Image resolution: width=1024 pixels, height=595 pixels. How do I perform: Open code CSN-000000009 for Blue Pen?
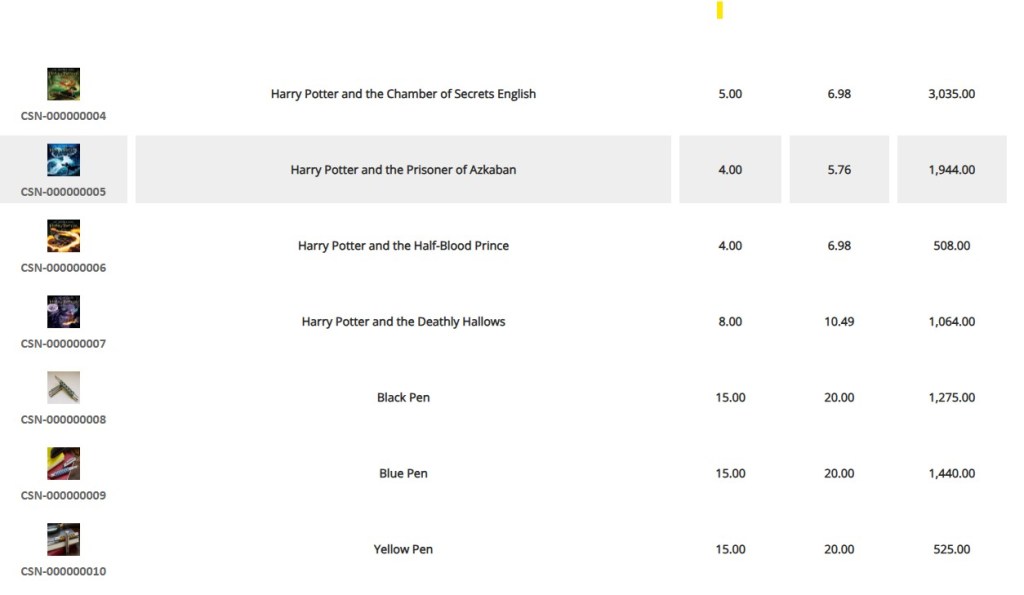(x=62, y=495)
